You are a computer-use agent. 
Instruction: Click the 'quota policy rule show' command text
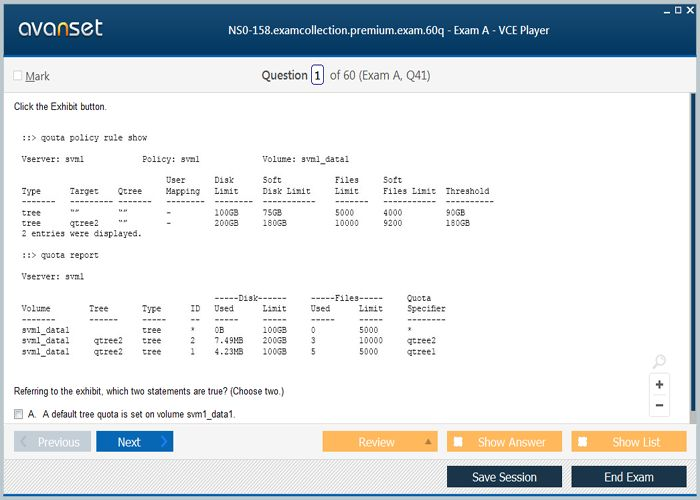point(94,138)
